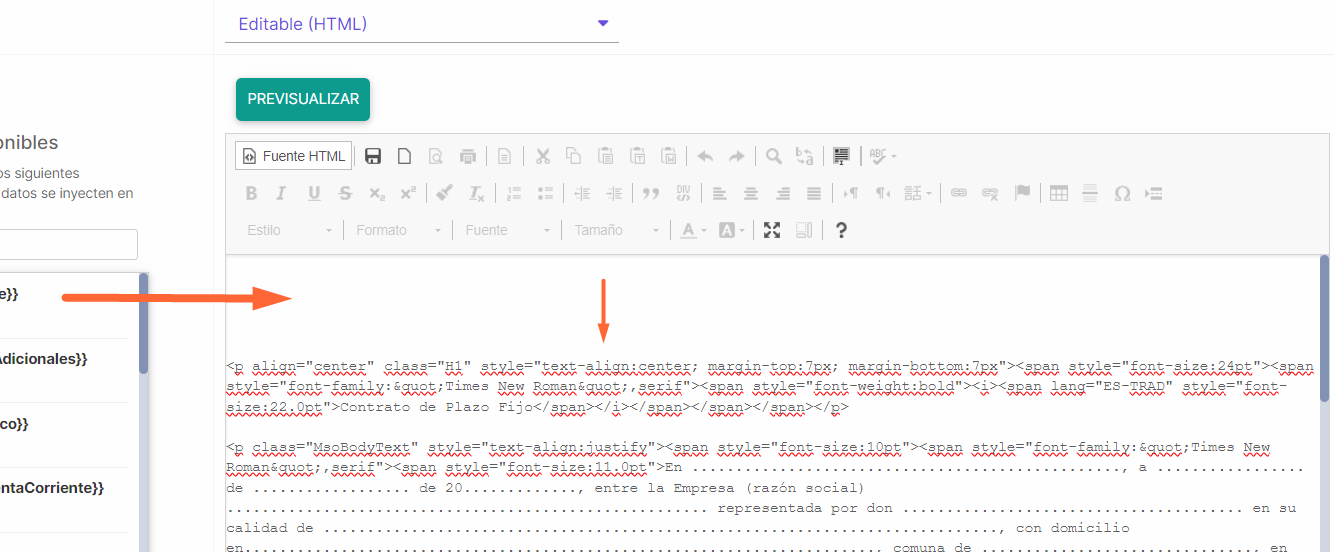Open the background color picker

click(731, 230)
